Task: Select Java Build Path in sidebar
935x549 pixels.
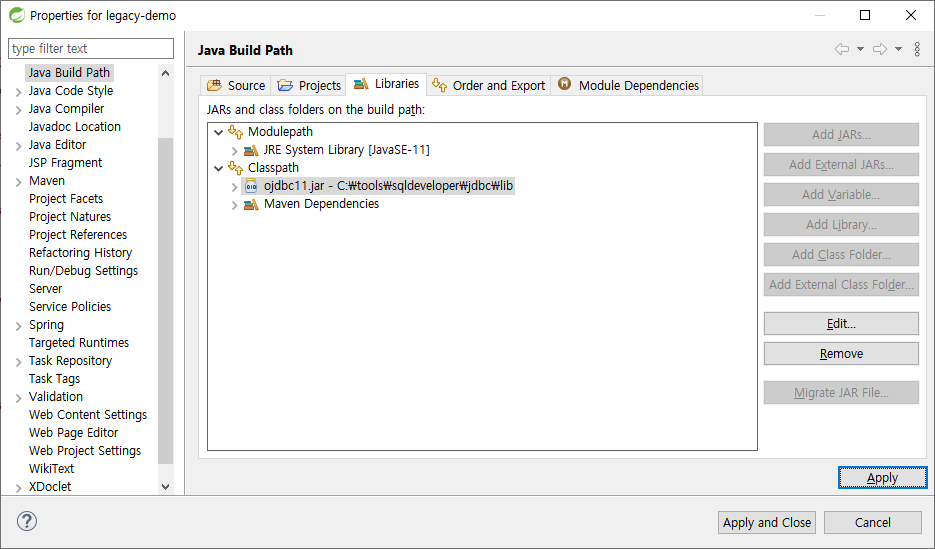Action: (69, 73)
